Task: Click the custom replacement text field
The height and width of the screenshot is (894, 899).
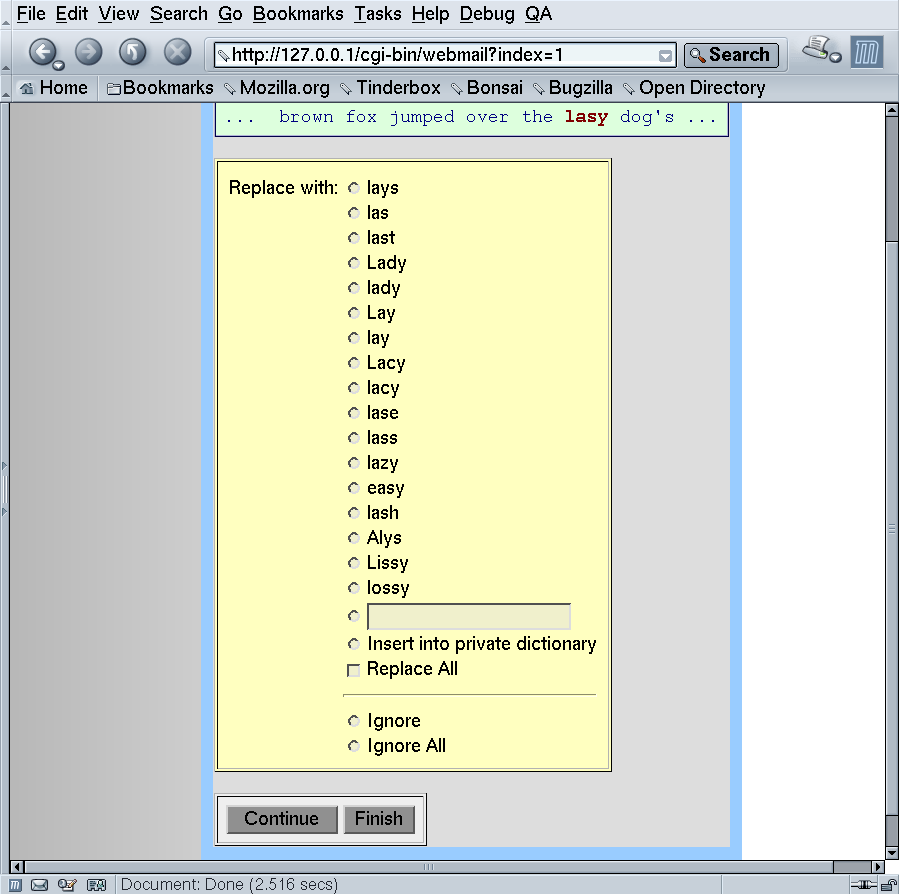Action: 468,616
